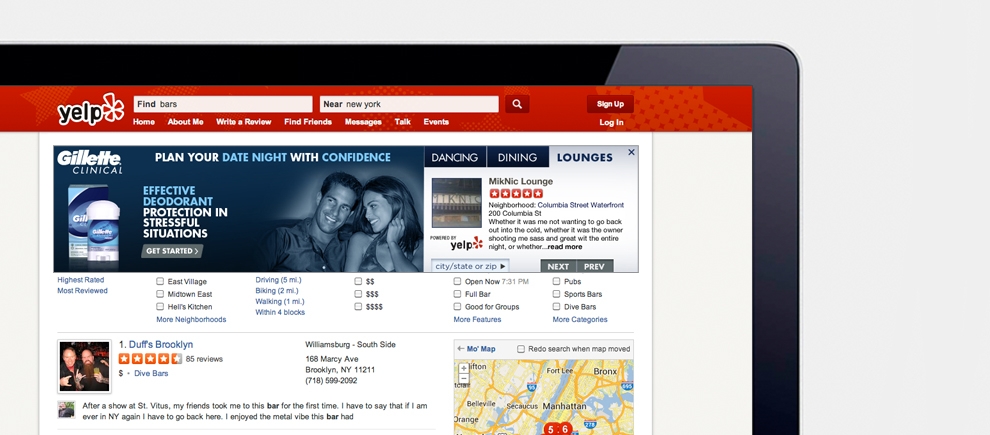Viewport: 990px width, 435px height.
Task: Expand More Neighborhoods list
Action: coord(191,319)
